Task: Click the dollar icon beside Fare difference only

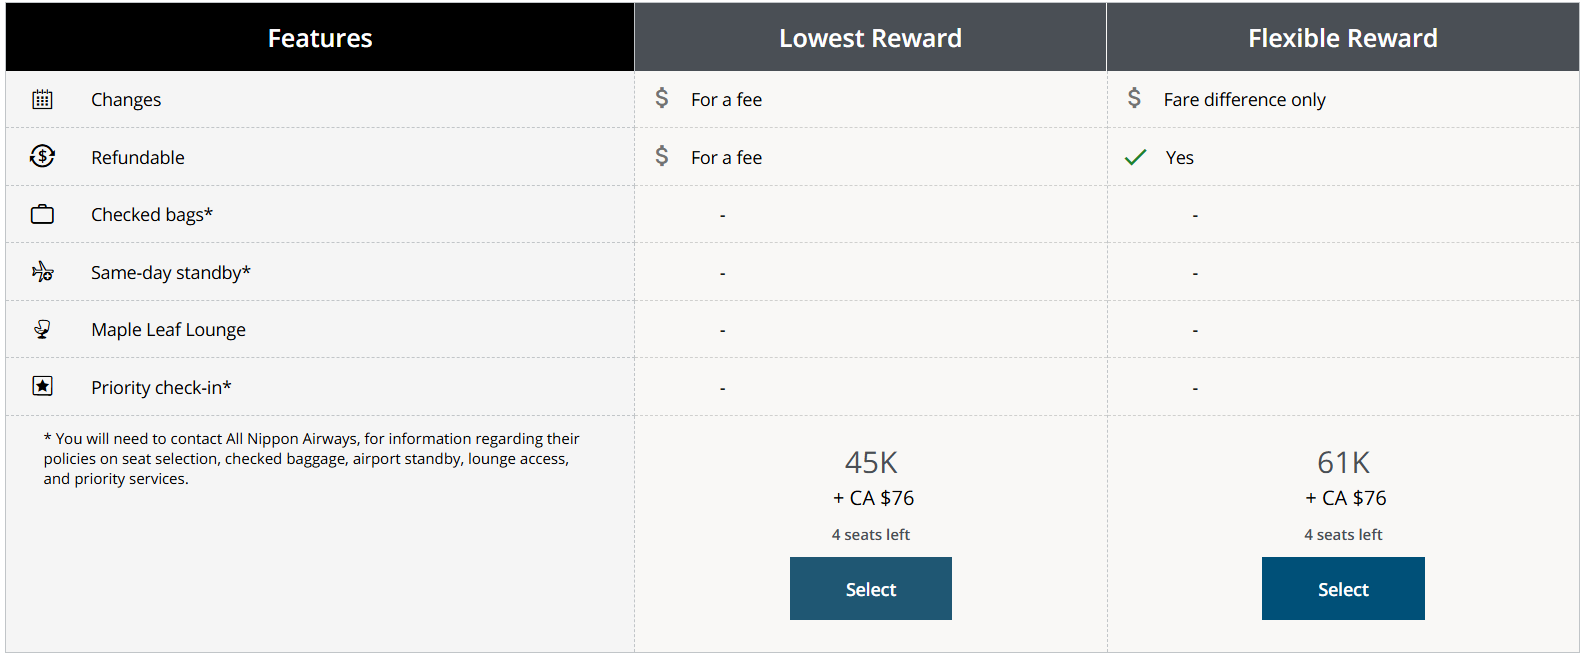Action: click(1134, 98)
